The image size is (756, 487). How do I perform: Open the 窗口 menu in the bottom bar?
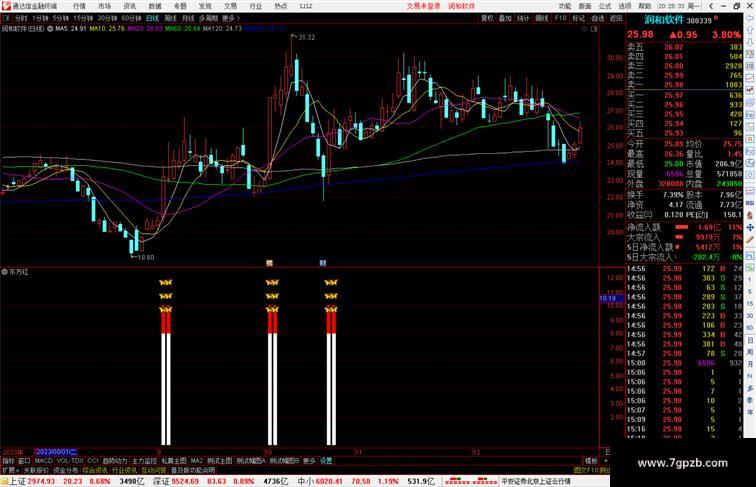click(x=24, y=461)
